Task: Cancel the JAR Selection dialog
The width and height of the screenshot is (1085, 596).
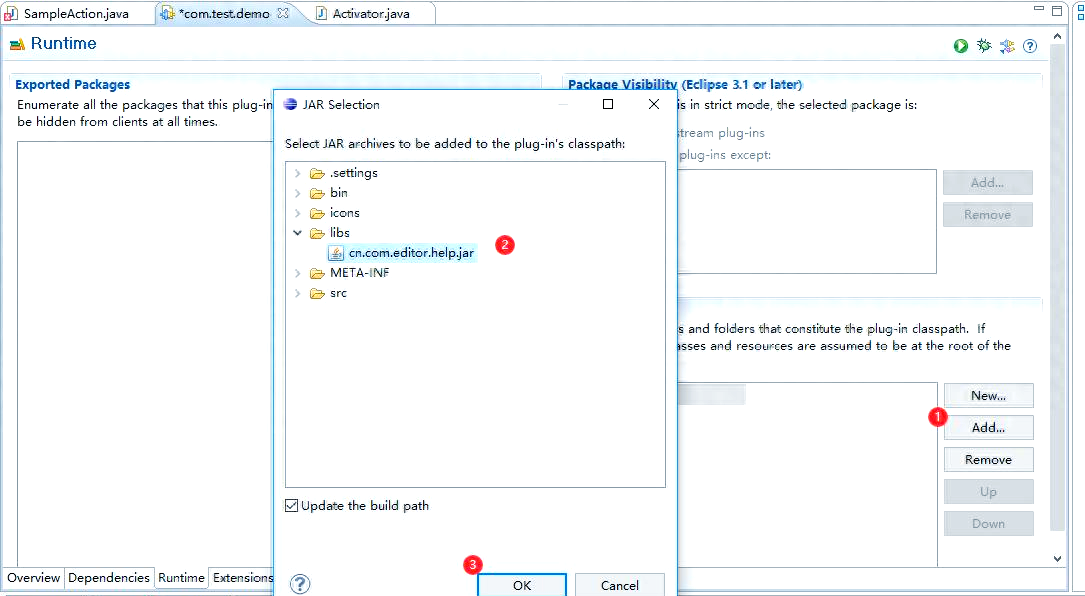Action: (x=620, y=585)
